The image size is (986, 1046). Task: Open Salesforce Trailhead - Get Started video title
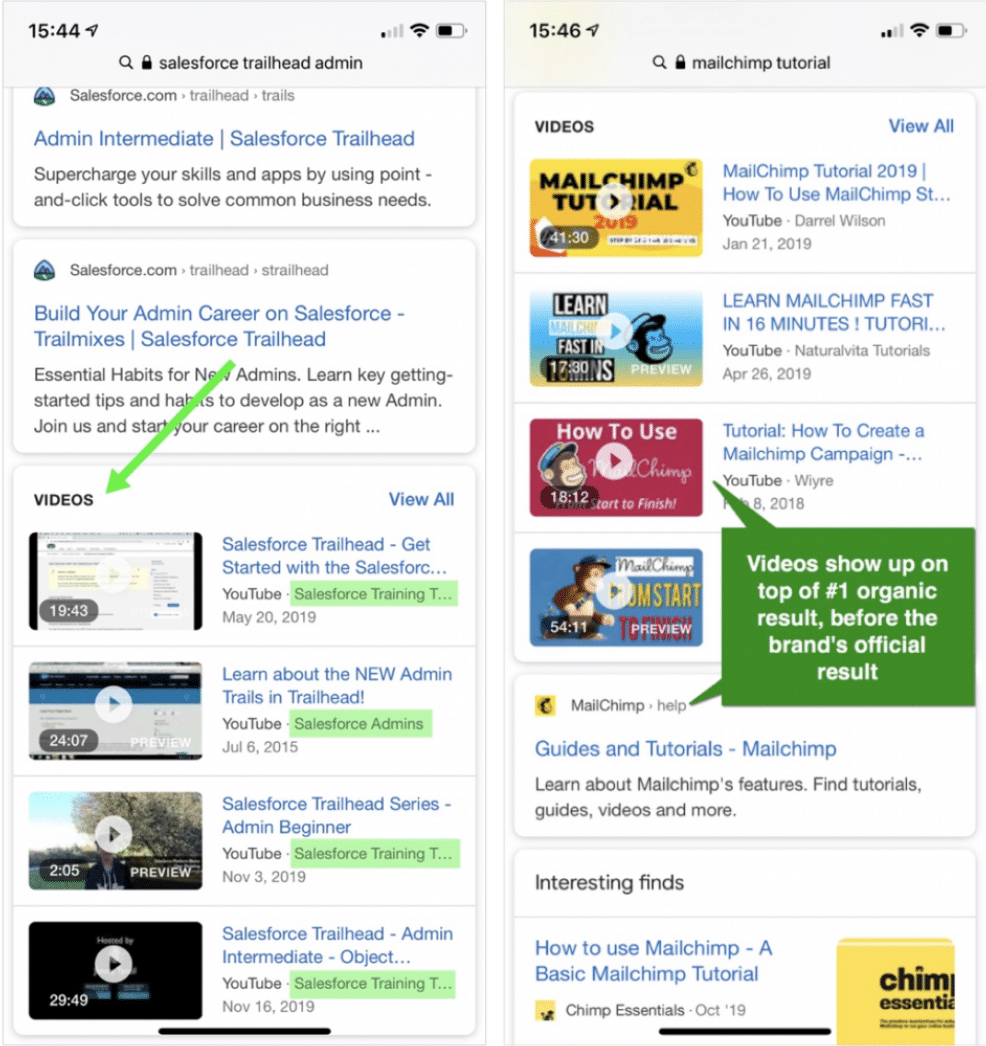334,556
